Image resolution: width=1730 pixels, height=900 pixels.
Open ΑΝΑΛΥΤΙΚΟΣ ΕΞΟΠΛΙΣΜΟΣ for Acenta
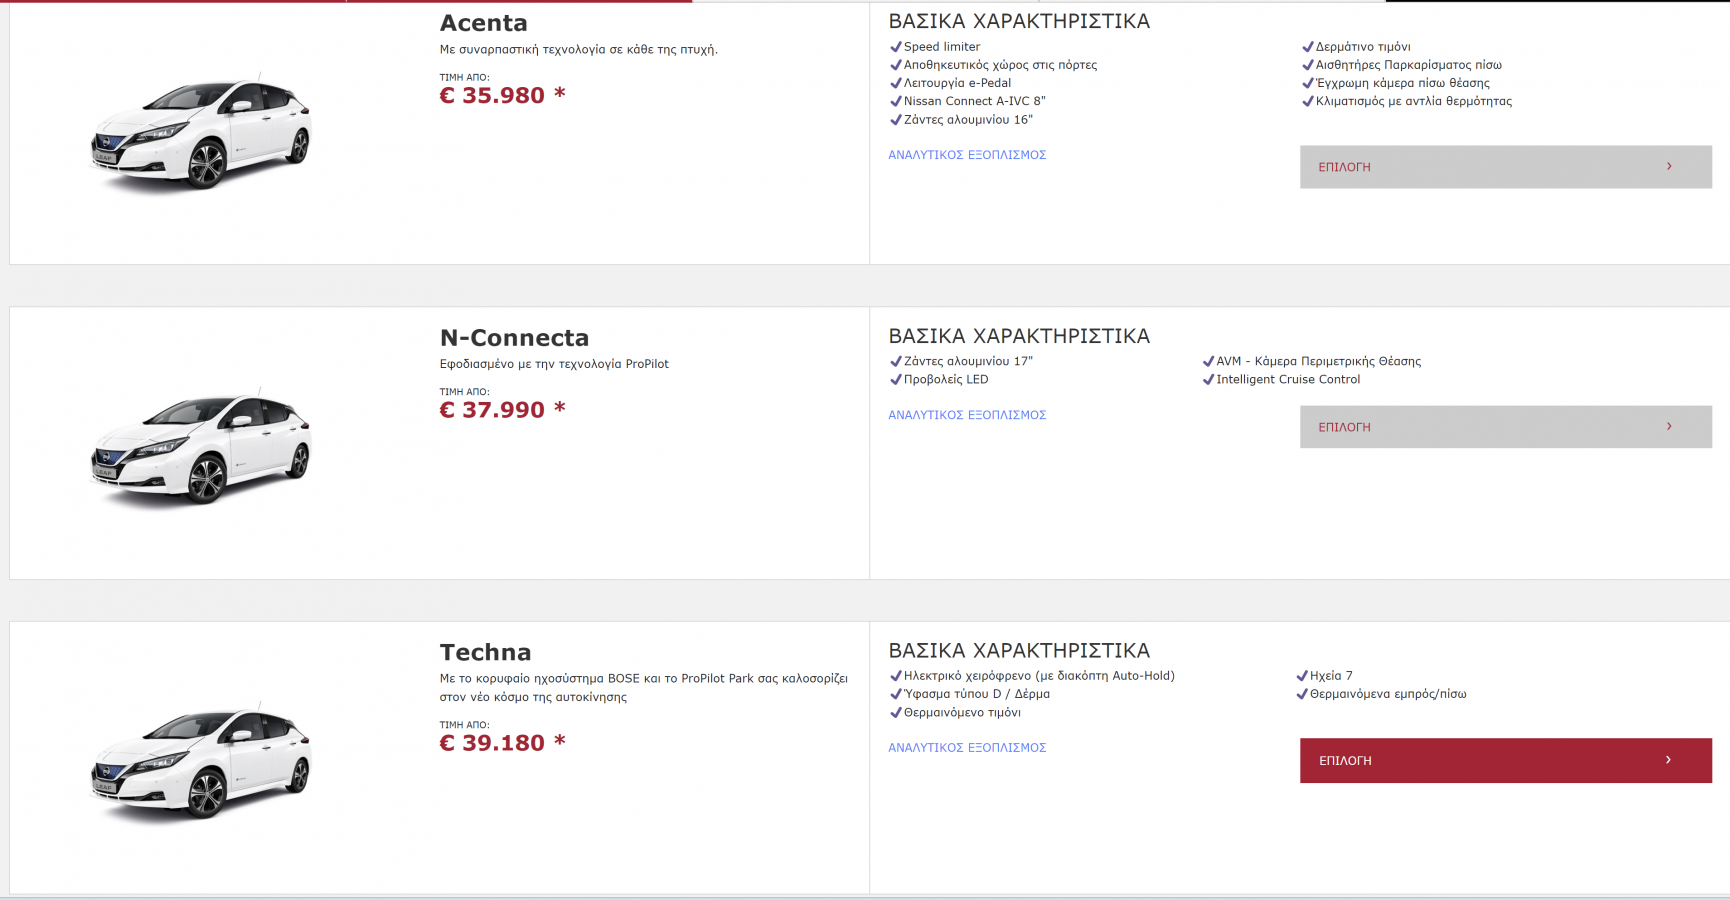pyautogui.click(x=967, y=155)
